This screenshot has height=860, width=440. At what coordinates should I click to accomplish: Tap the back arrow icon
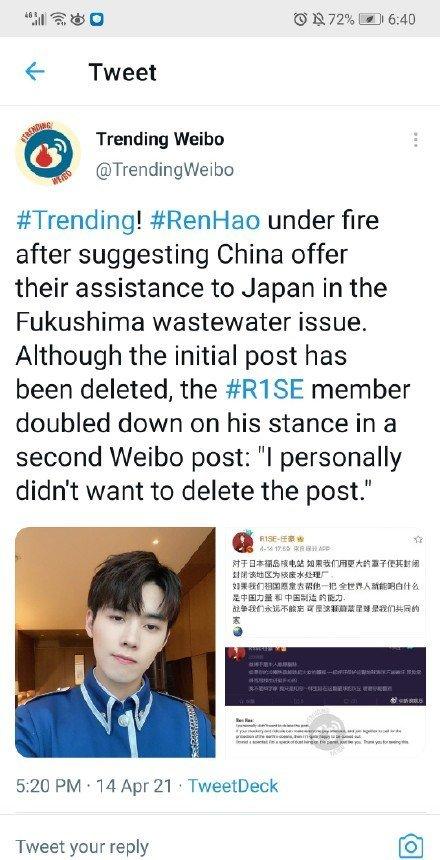35,71
